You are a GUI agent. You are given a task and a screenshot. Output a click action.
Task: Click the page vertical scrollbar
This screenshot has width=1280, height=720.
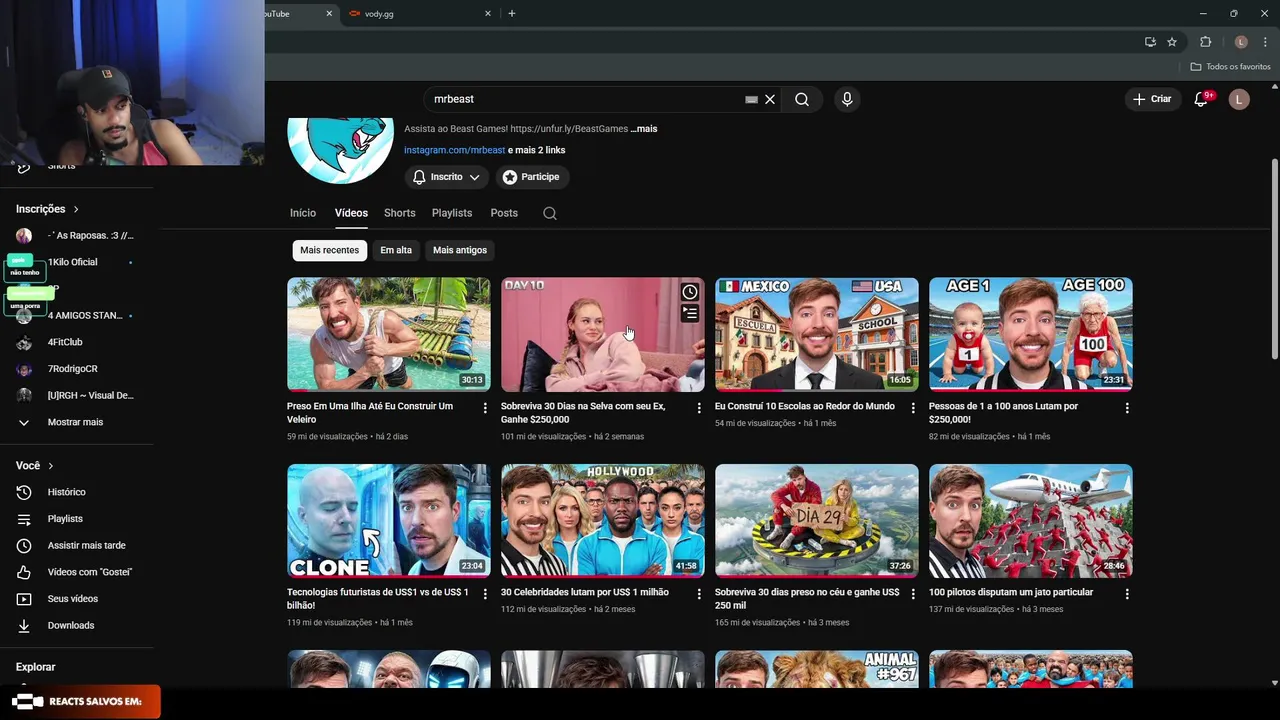coord(1274,260)
